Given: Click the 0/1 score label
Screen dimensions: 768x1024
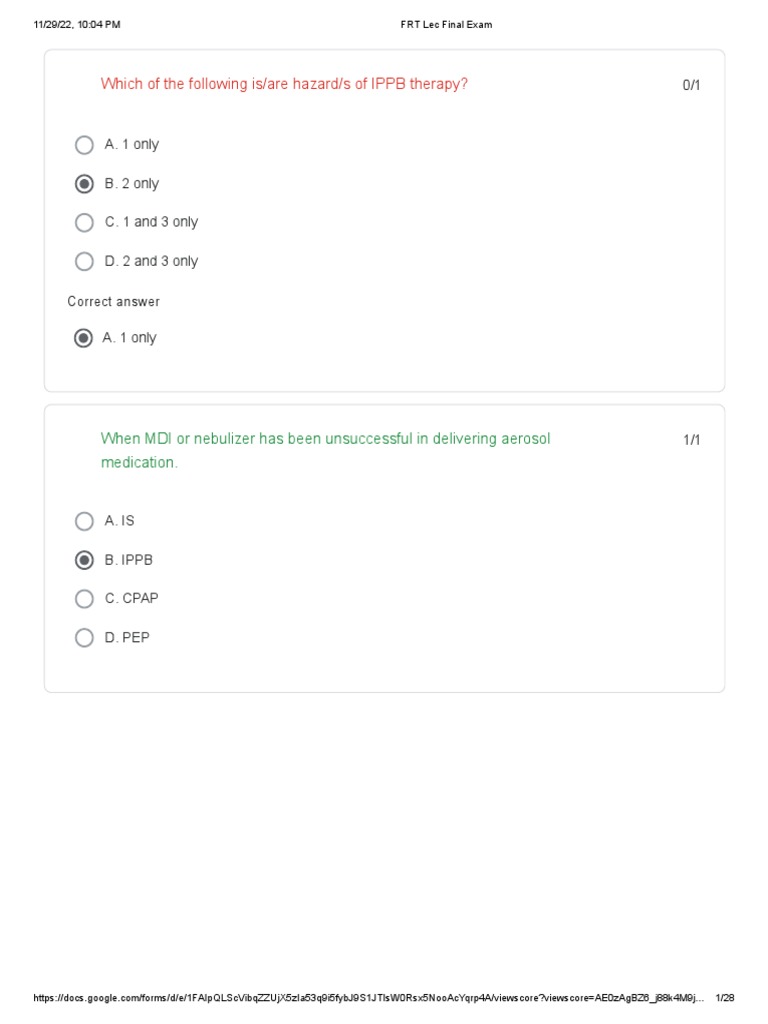Looking at the screenshot, I should point(691,85).
